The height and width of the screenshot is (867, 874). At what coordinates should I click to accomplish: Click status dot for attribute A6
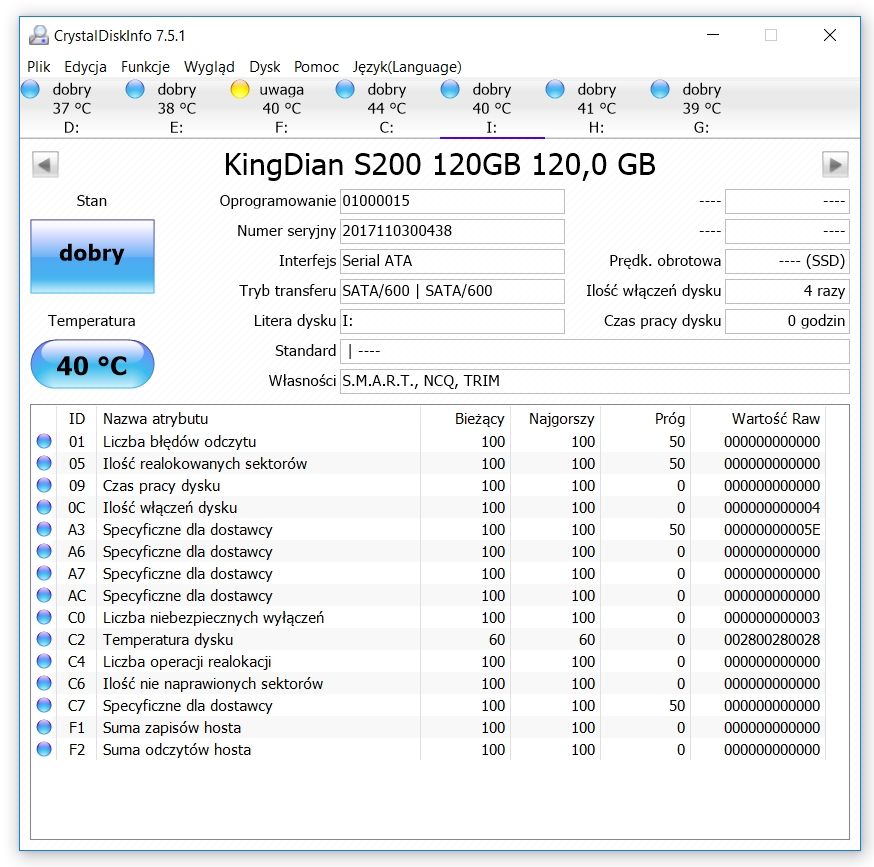(x=44, y=551)
